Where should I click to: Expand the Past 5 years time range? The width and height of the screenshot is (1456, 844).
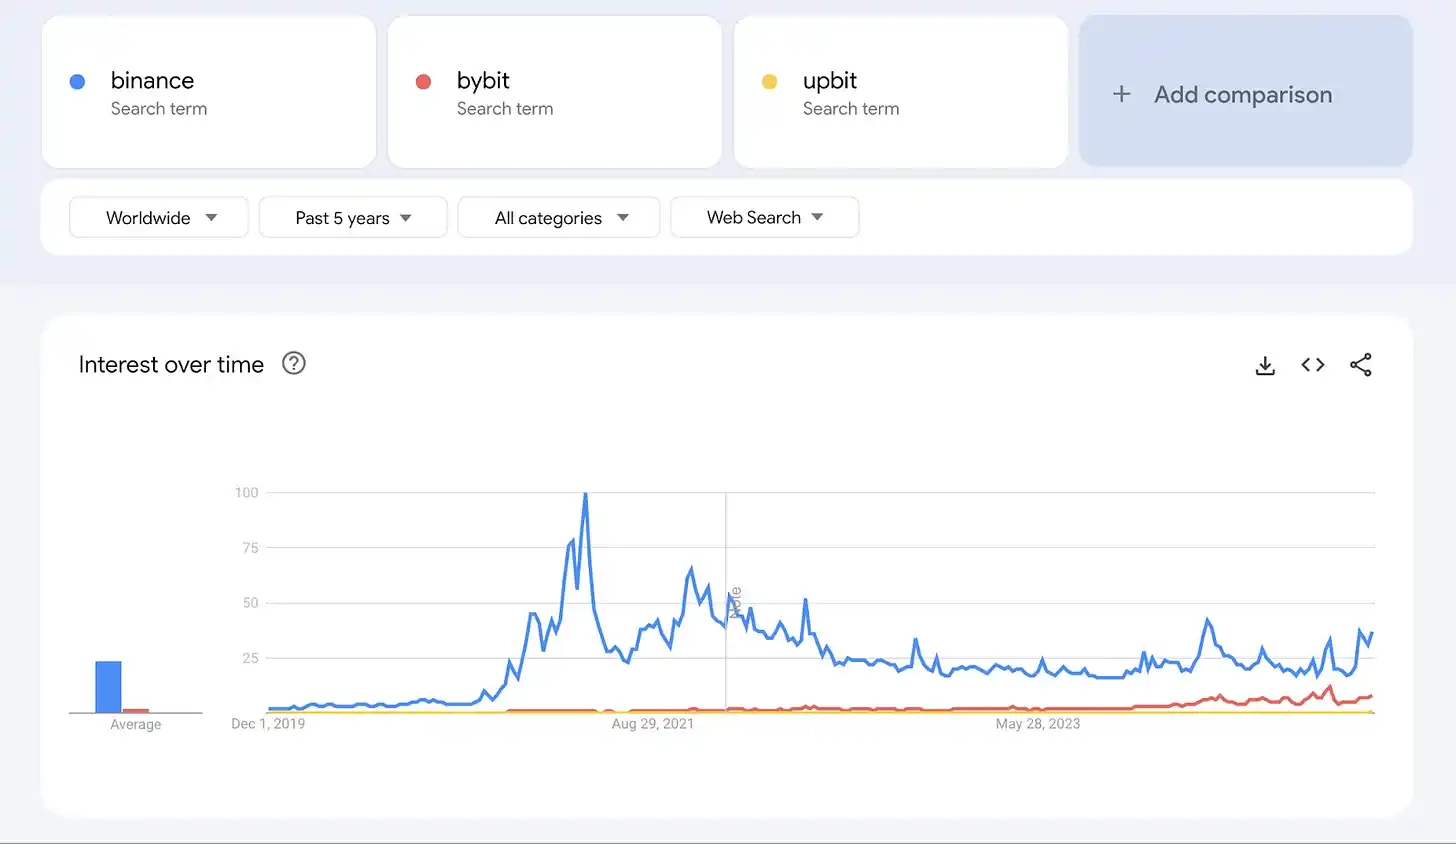[352, 217]
